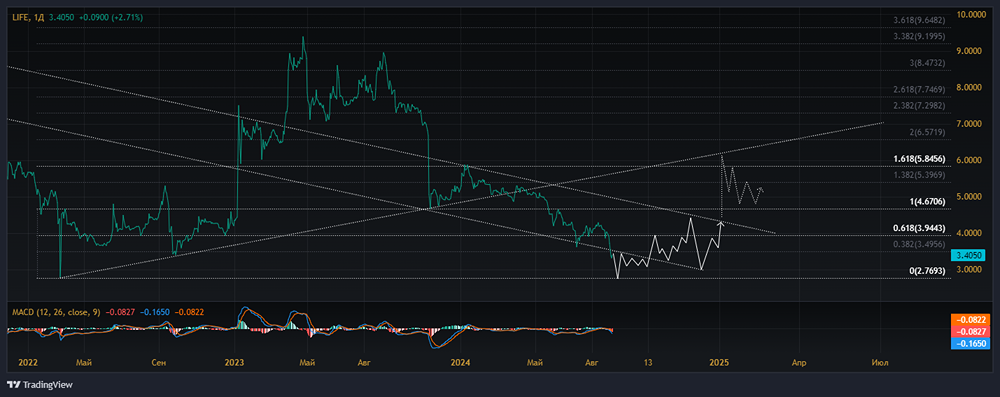Viewport: 1000px width, 397px height.
Task: Select the Fibonacci level label 2(6.5719)
Action: click(927, 132)
